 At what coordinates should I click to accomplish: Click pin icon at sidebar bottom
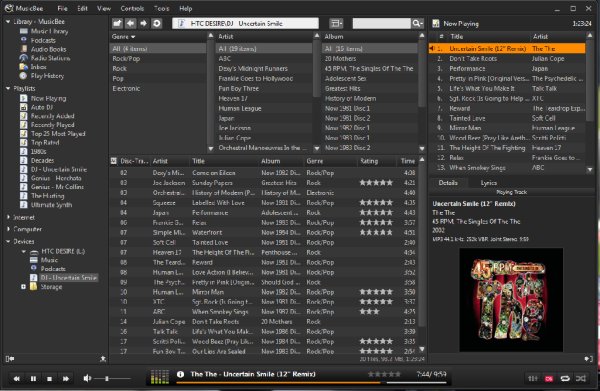(x=103, y=358)
